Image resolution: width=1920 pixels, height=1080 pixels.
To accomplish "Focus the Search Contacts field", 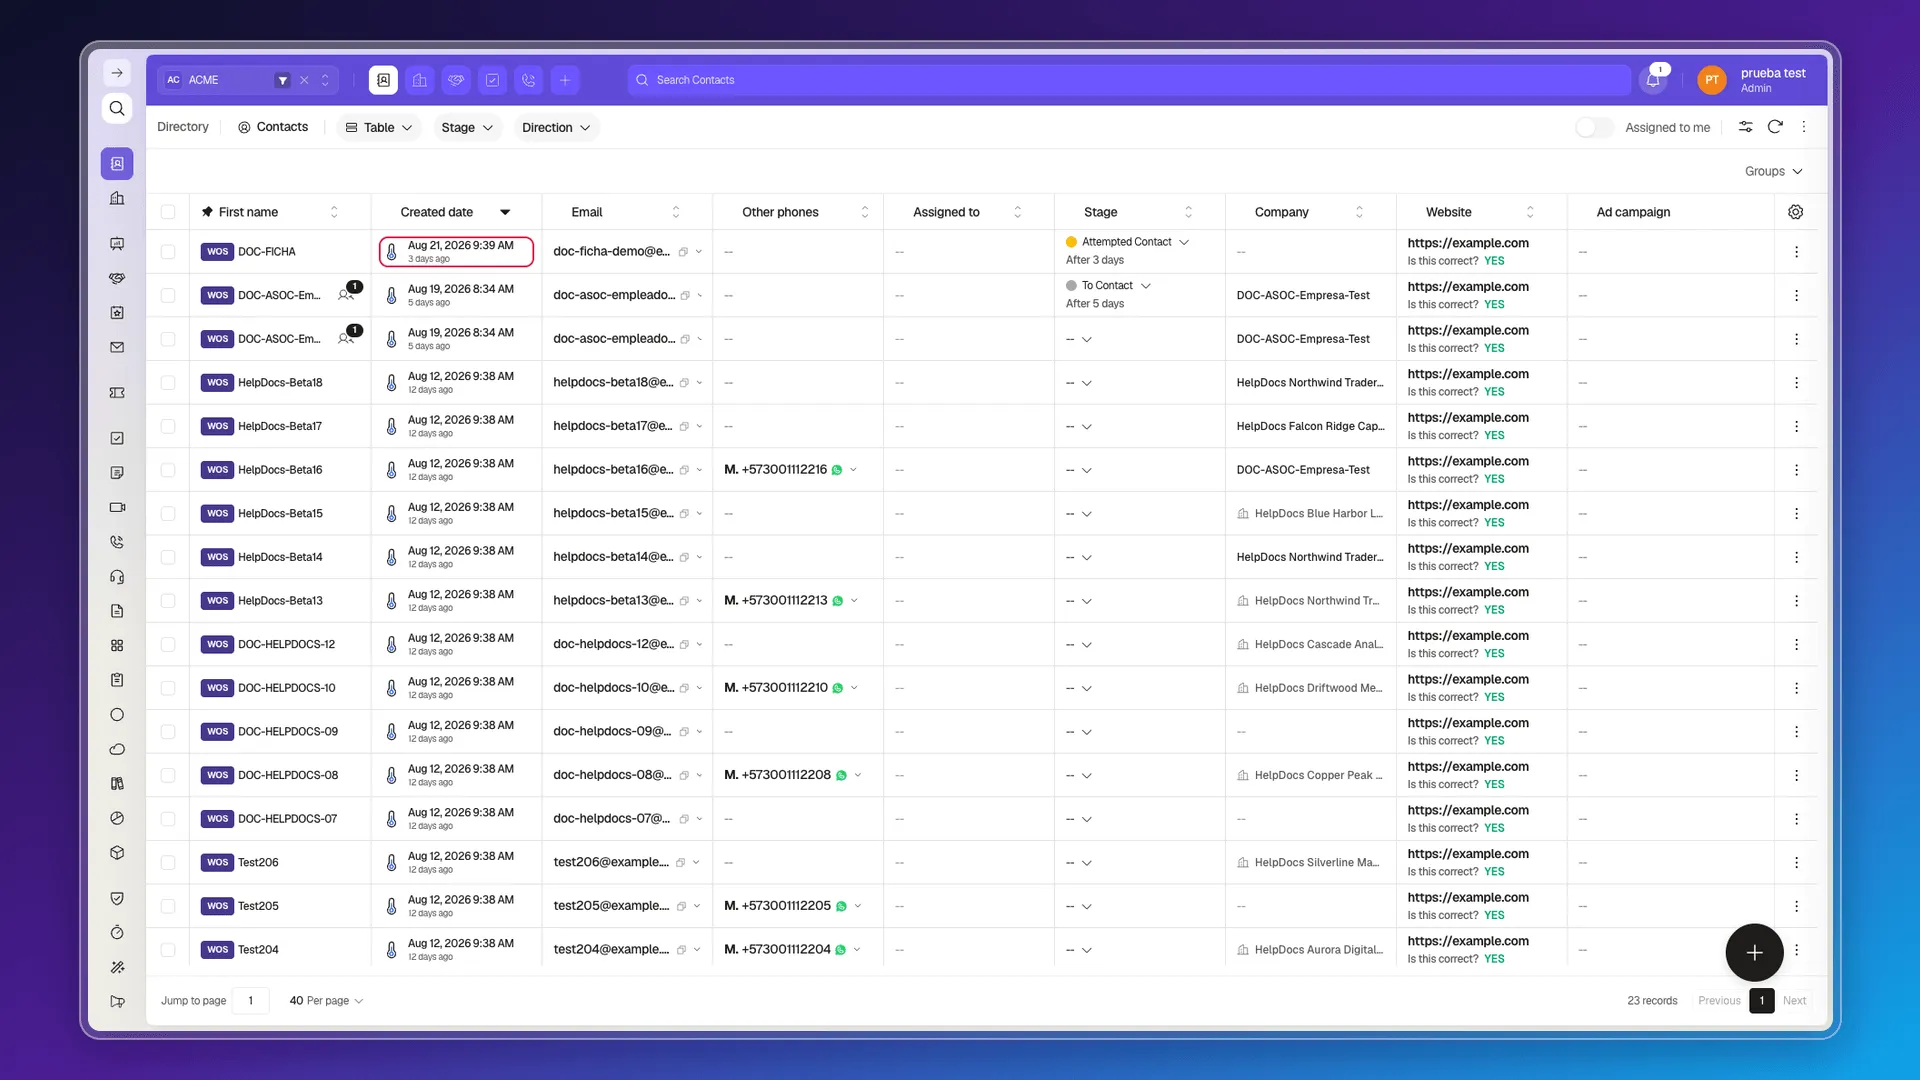I will (1128, 80).
